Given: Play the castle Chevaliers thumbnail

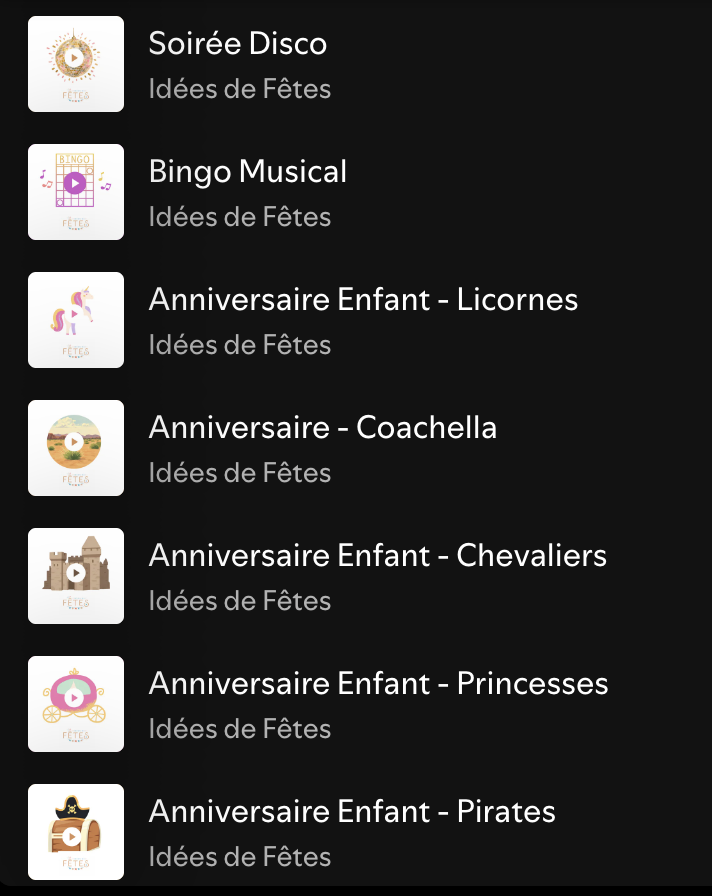Looking at the screenshot, I should coord(76,576).
